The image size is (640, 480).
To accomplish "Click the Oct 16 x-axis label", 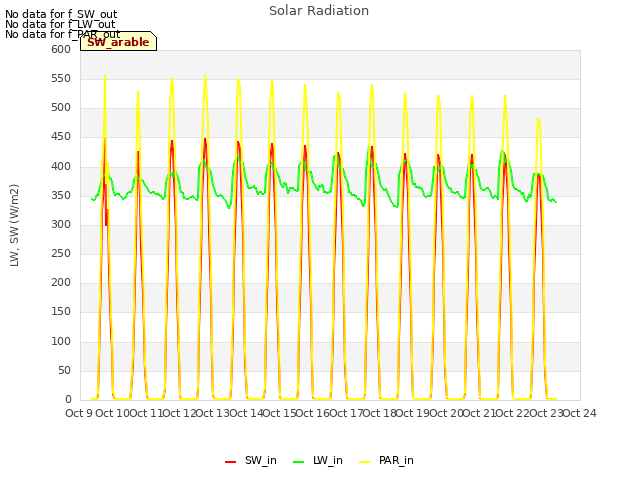I will [x=313, y=413].
